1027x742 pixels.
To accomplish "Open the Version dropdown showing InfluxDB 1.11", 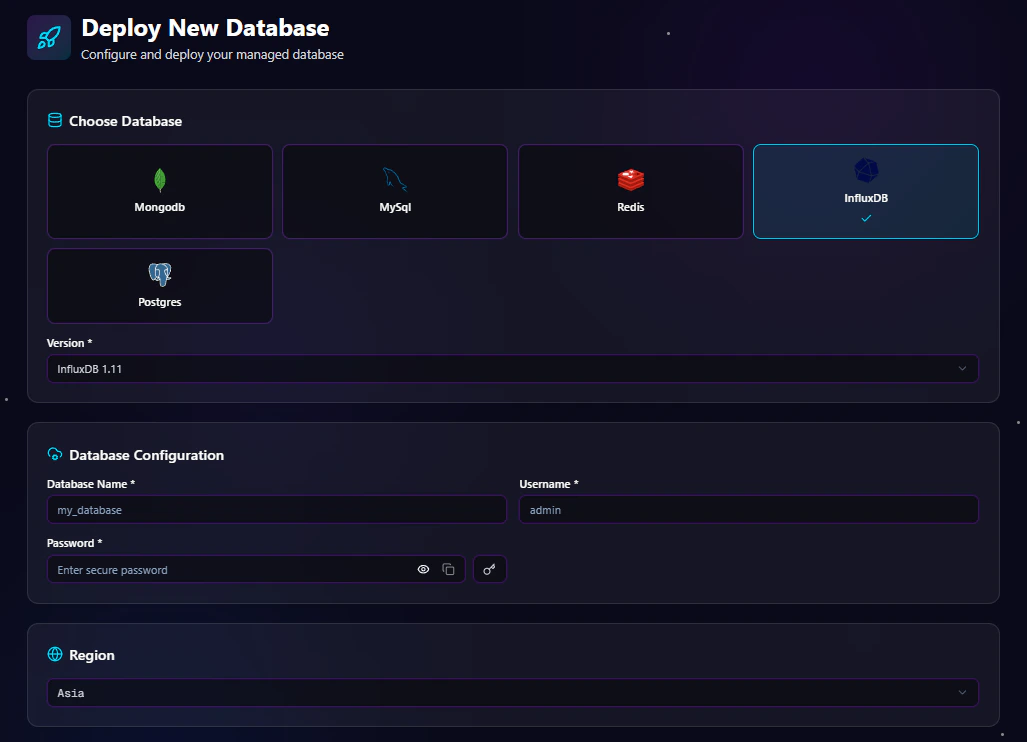I will (513, 369).
